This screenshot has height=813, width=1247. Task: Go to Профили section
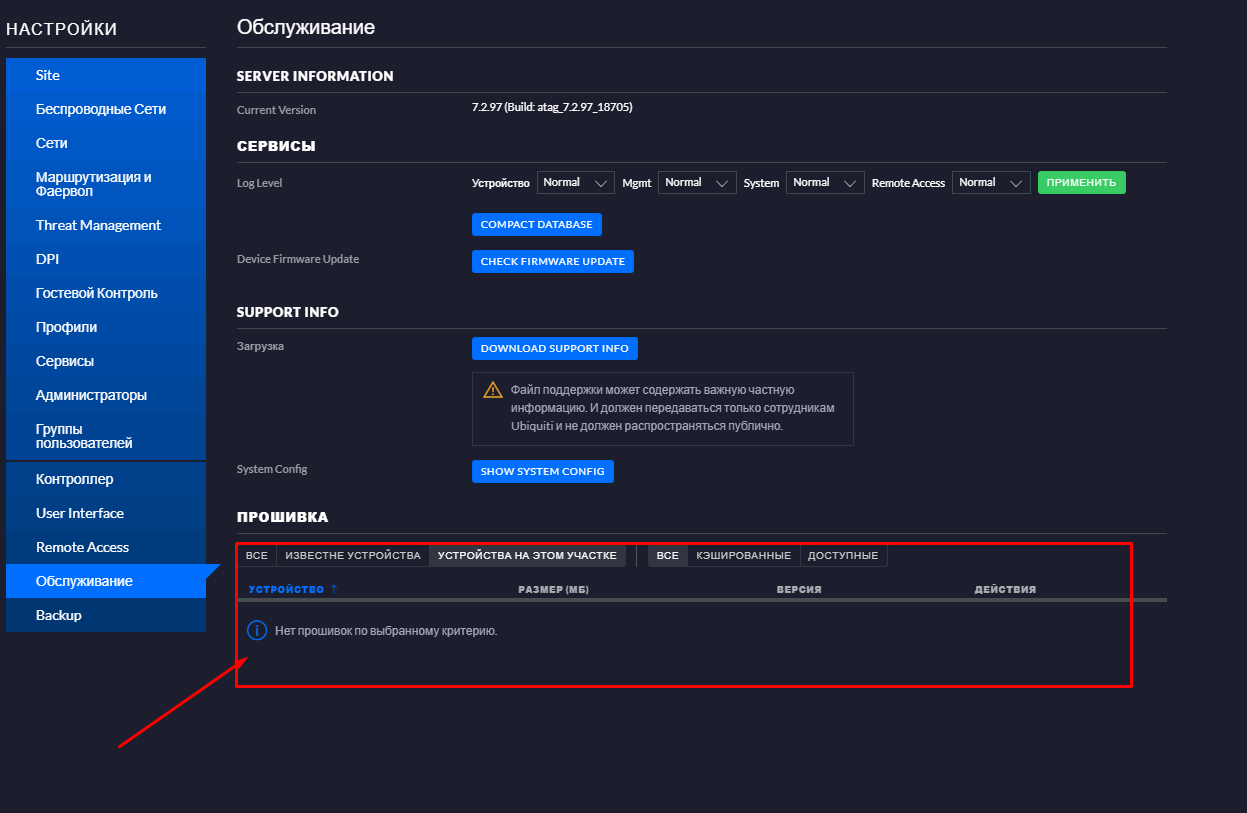106,327
